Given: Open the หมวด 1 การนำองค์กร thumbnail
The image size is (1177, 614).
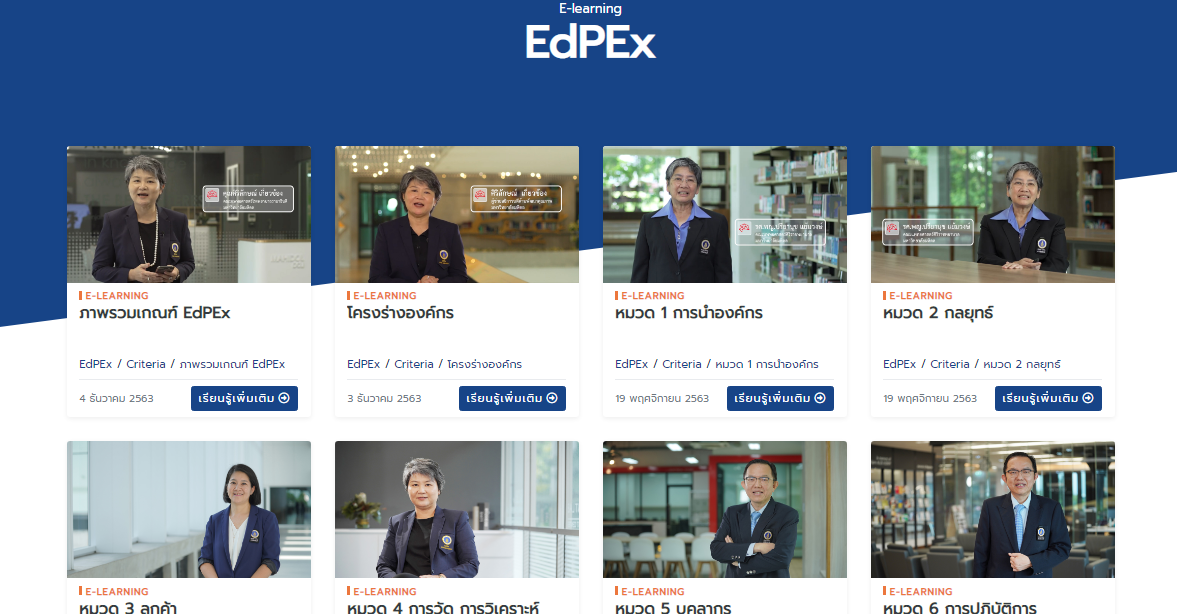Looking at the screenshot, I should pos(725,215).
